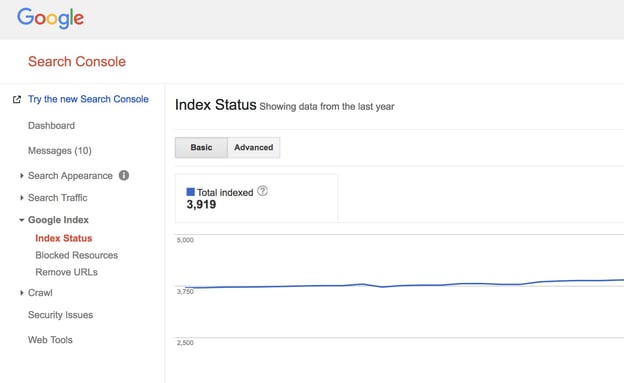Open Security Issues page
Screen dimensions: 624x383
click(60, 315)
